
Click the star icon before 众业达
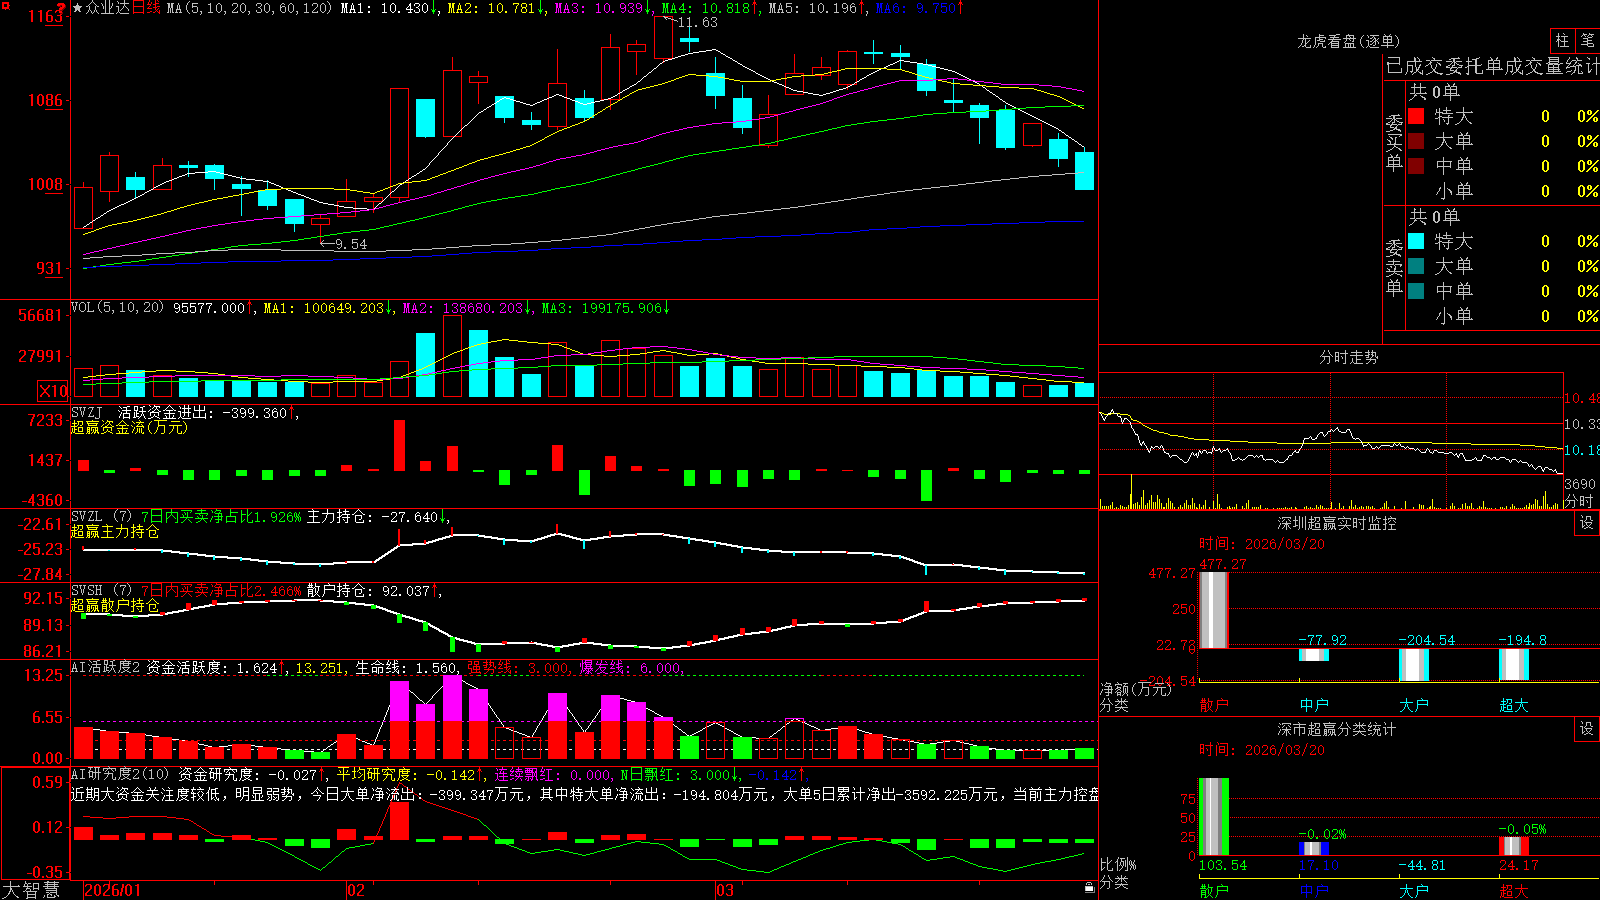[x=77, y=8]
